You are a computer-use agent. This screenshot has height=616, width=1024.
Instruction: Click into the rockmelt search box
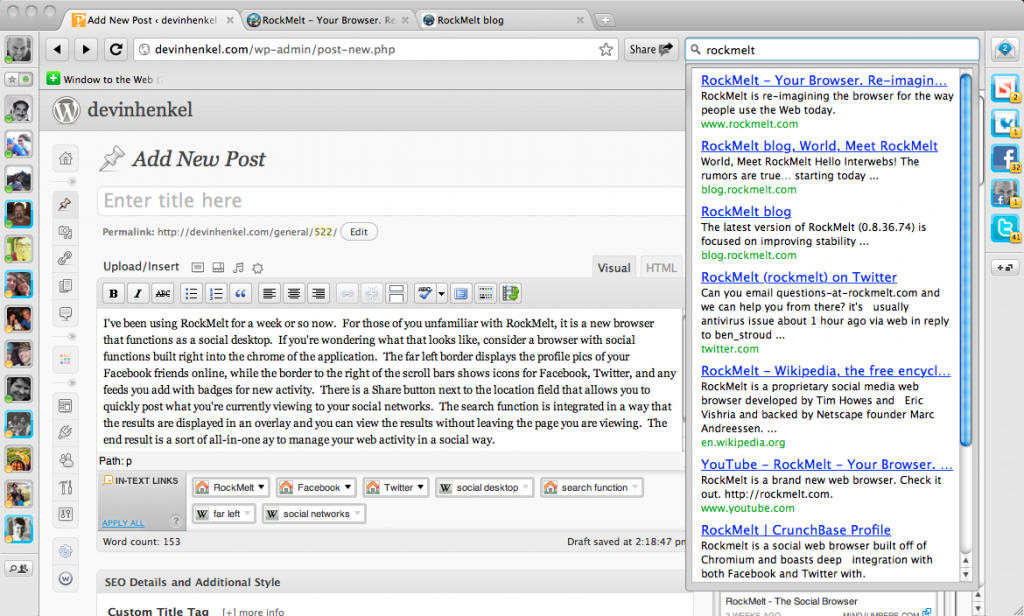832,50
